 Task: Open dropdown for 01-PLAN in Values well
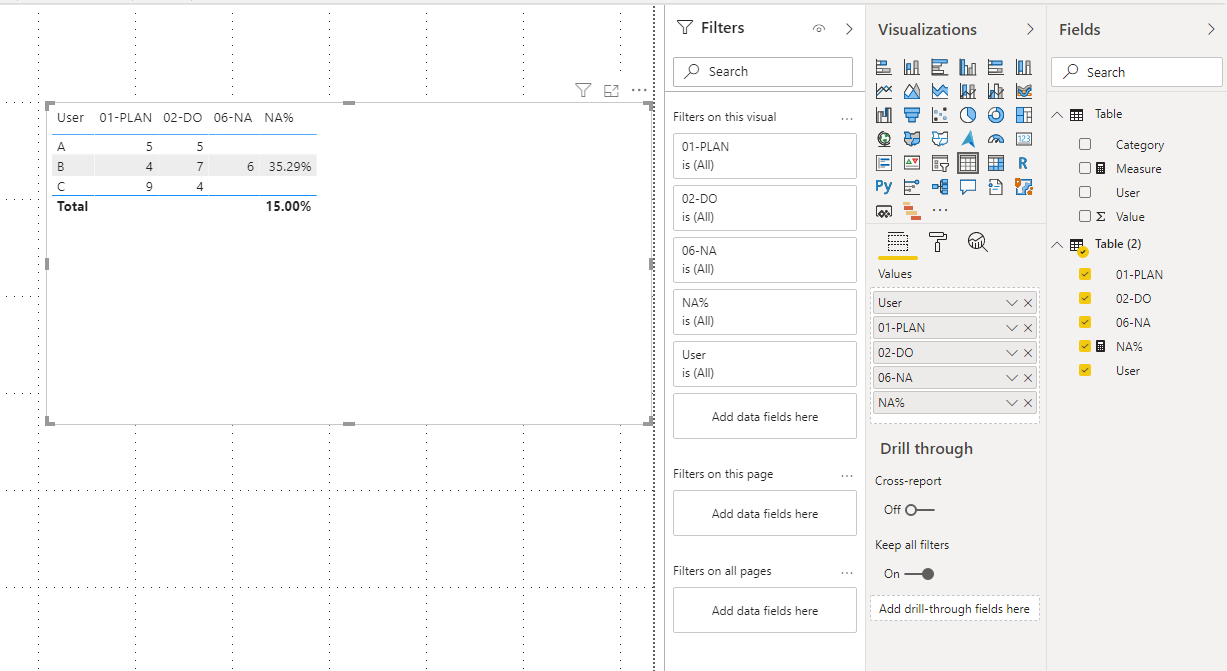click(x=1012, y=328)
